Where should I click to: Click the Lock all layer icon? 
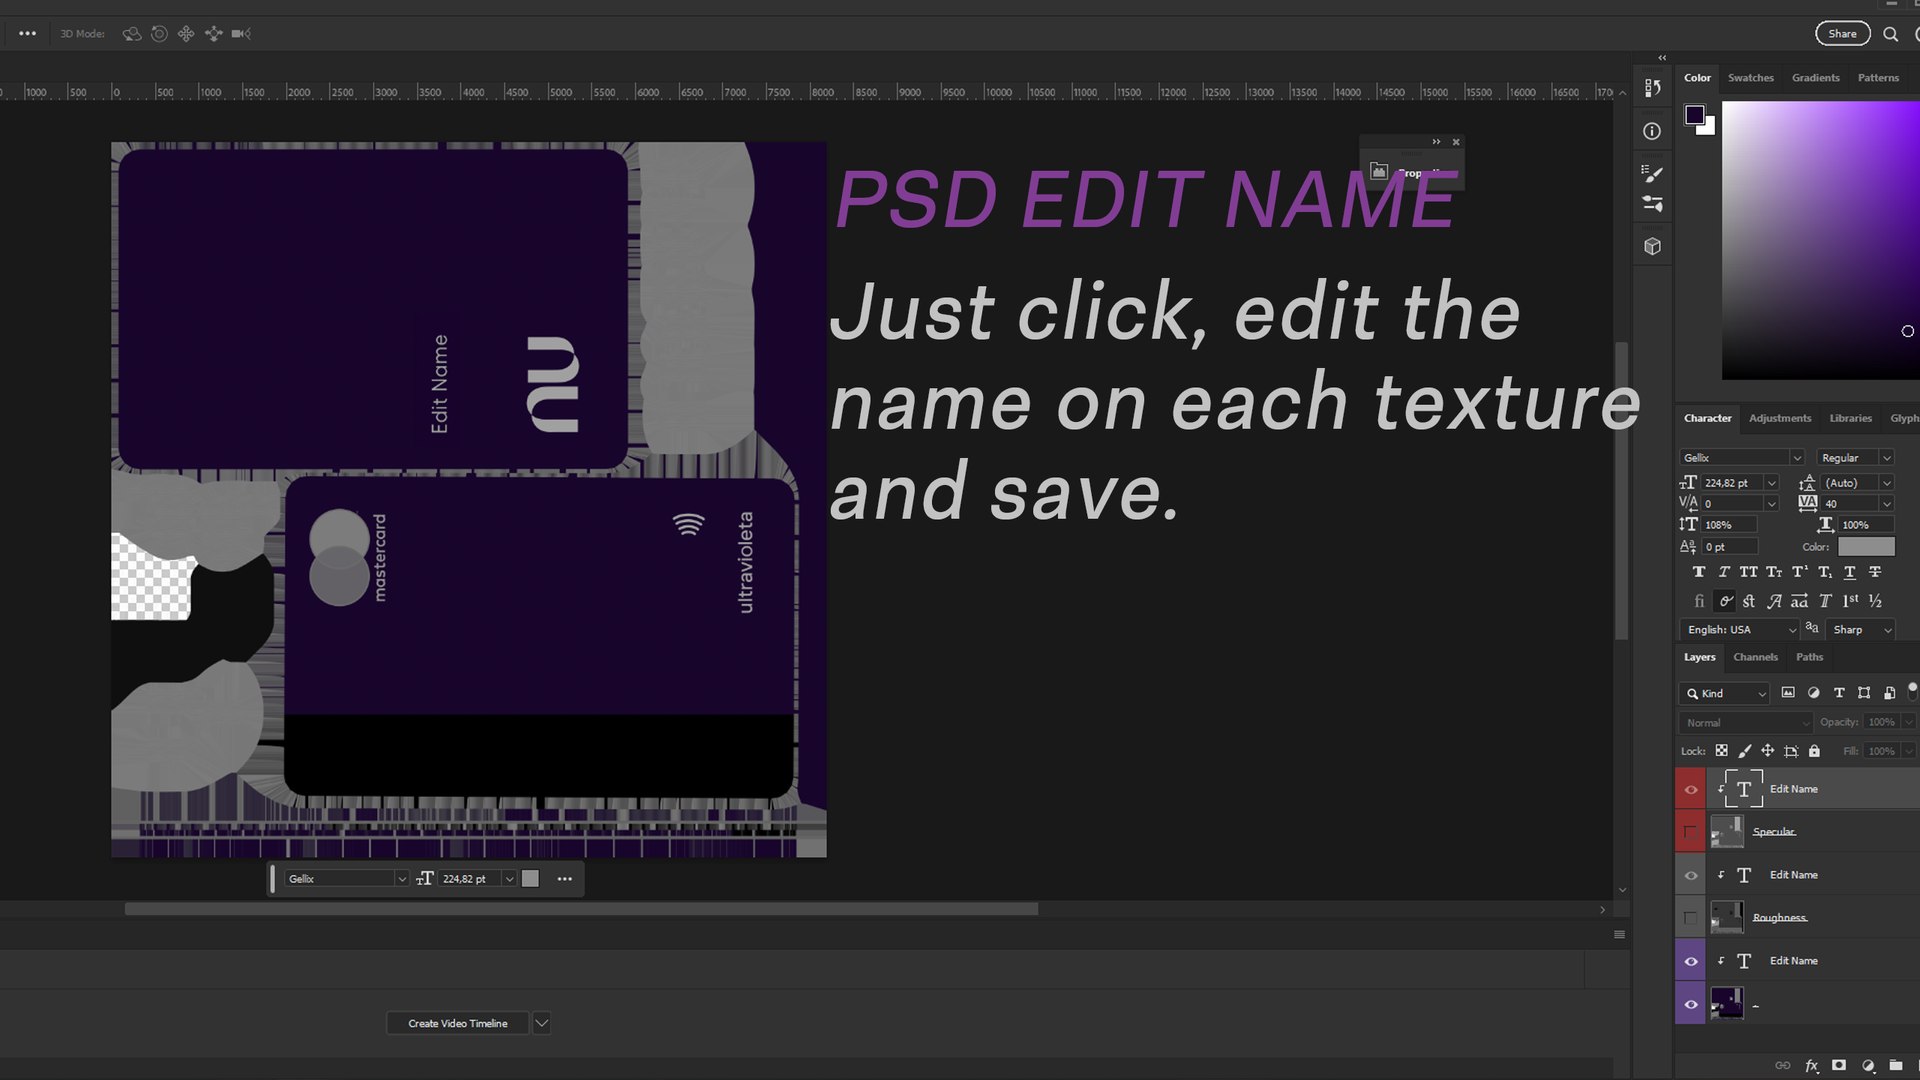[x=1814, y=751]
